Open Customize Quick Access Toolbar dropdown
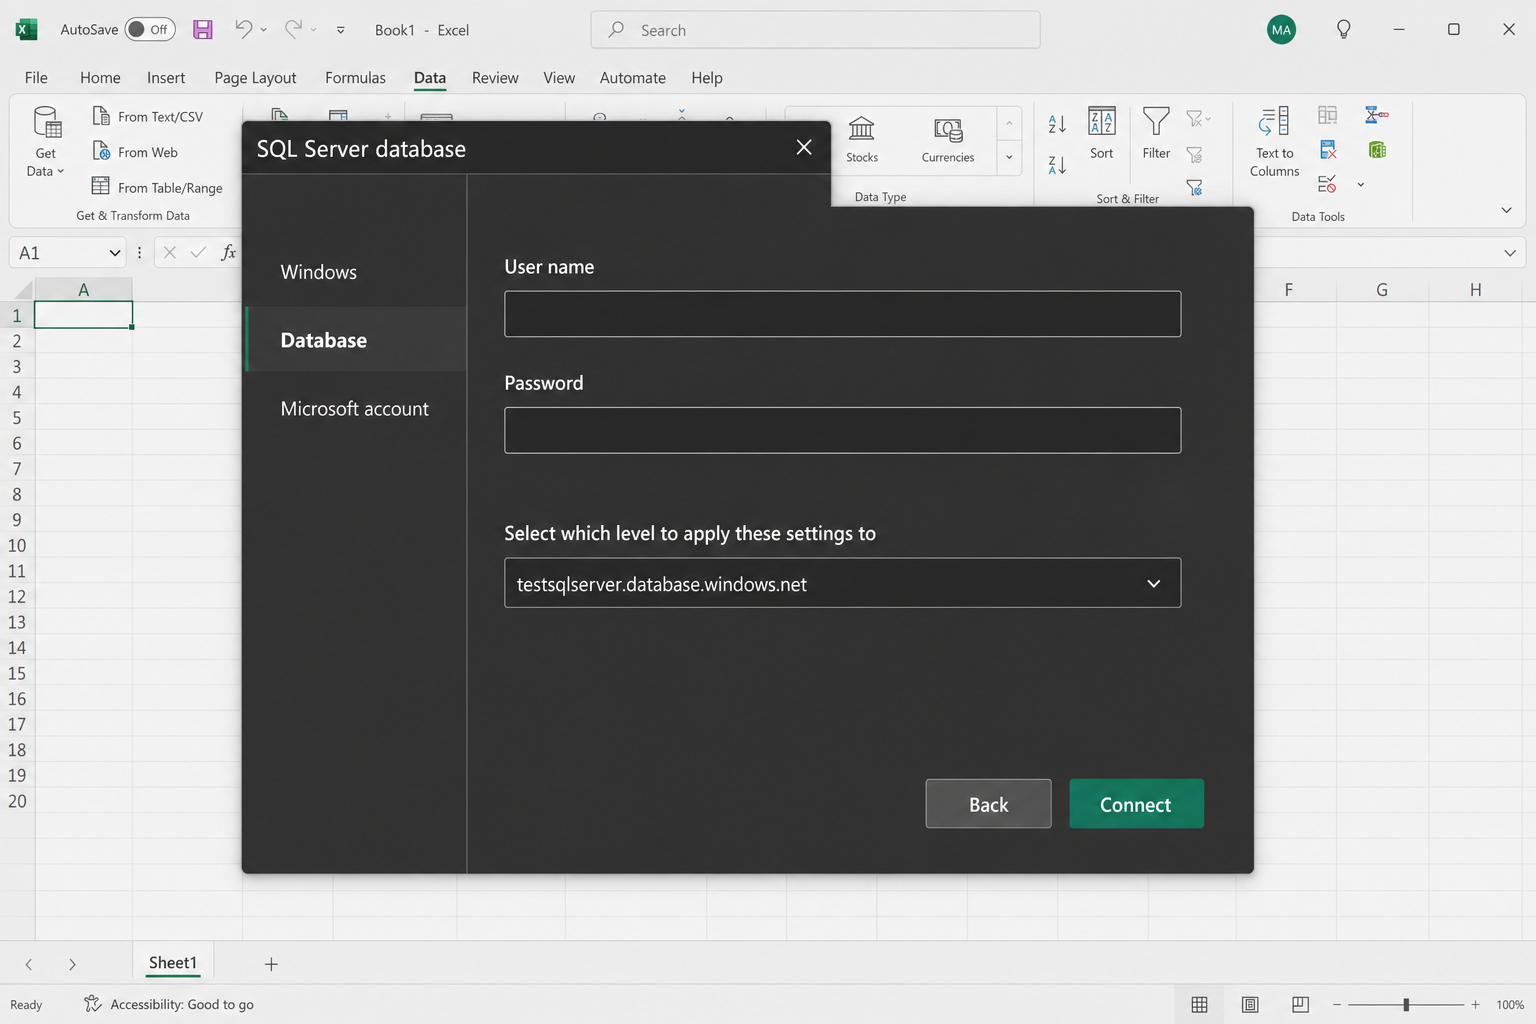This screenshot has height=1024, width=1536. (341, 30)
